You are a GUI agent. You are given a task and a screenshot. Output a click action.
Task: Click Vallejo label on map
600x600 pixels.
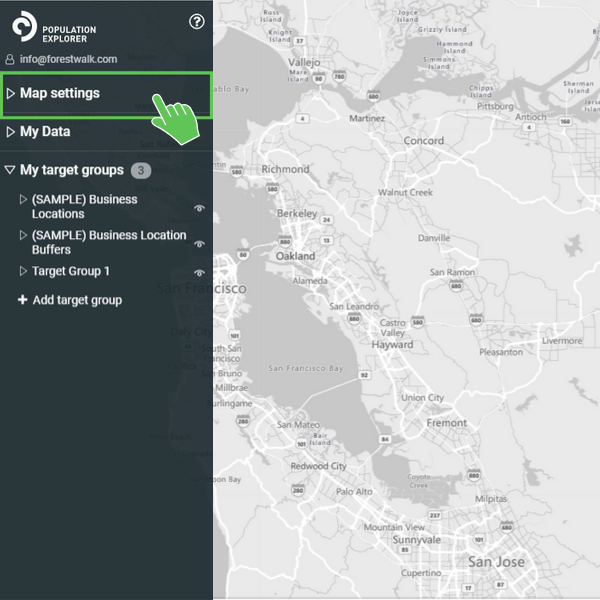coord(304,62)
